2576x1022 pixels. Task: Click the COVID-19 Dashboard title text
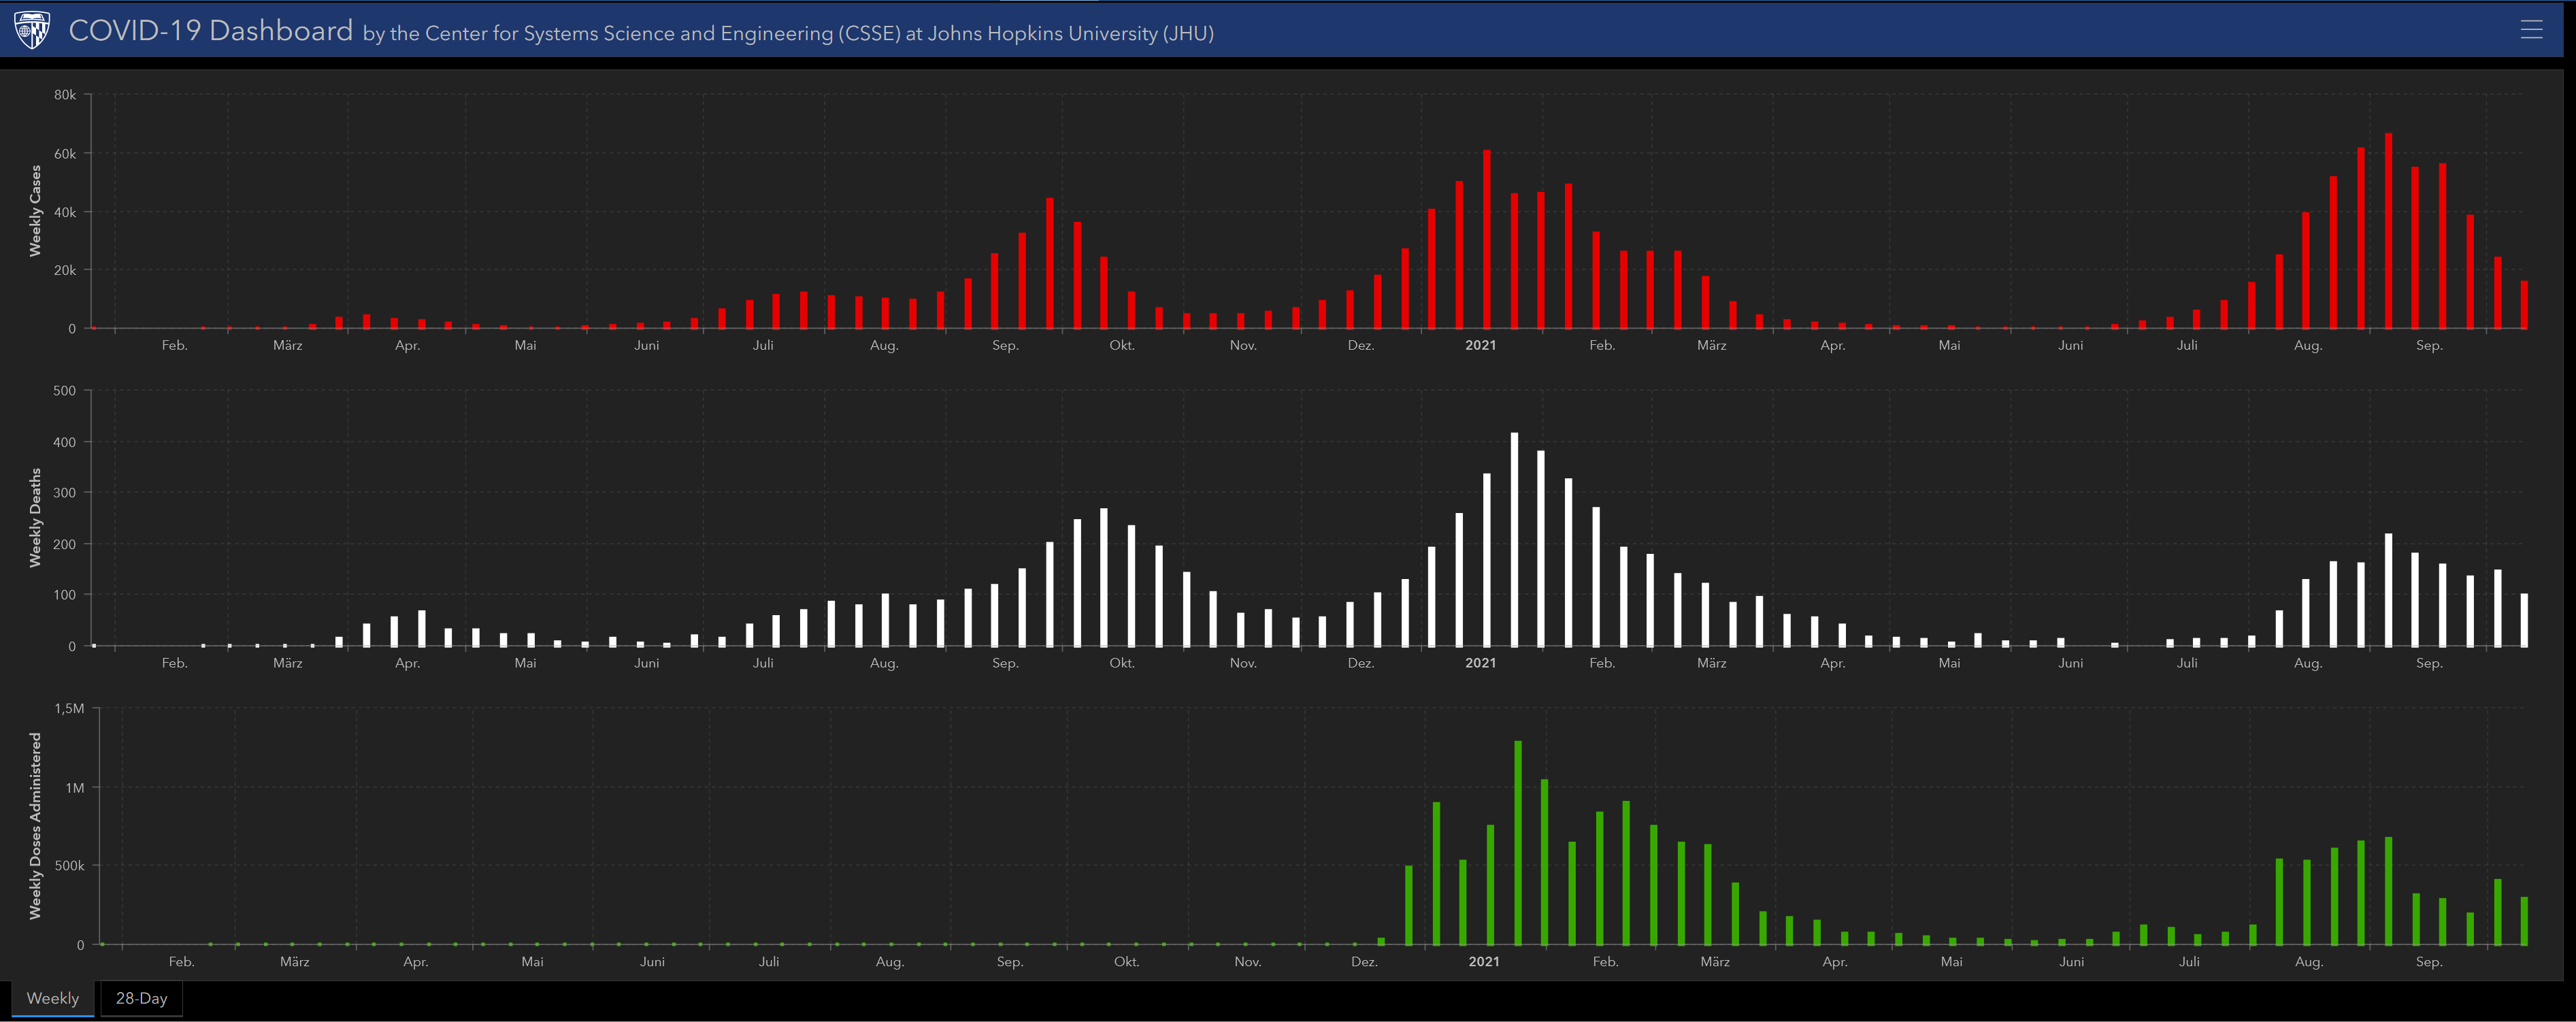point(210,31)
